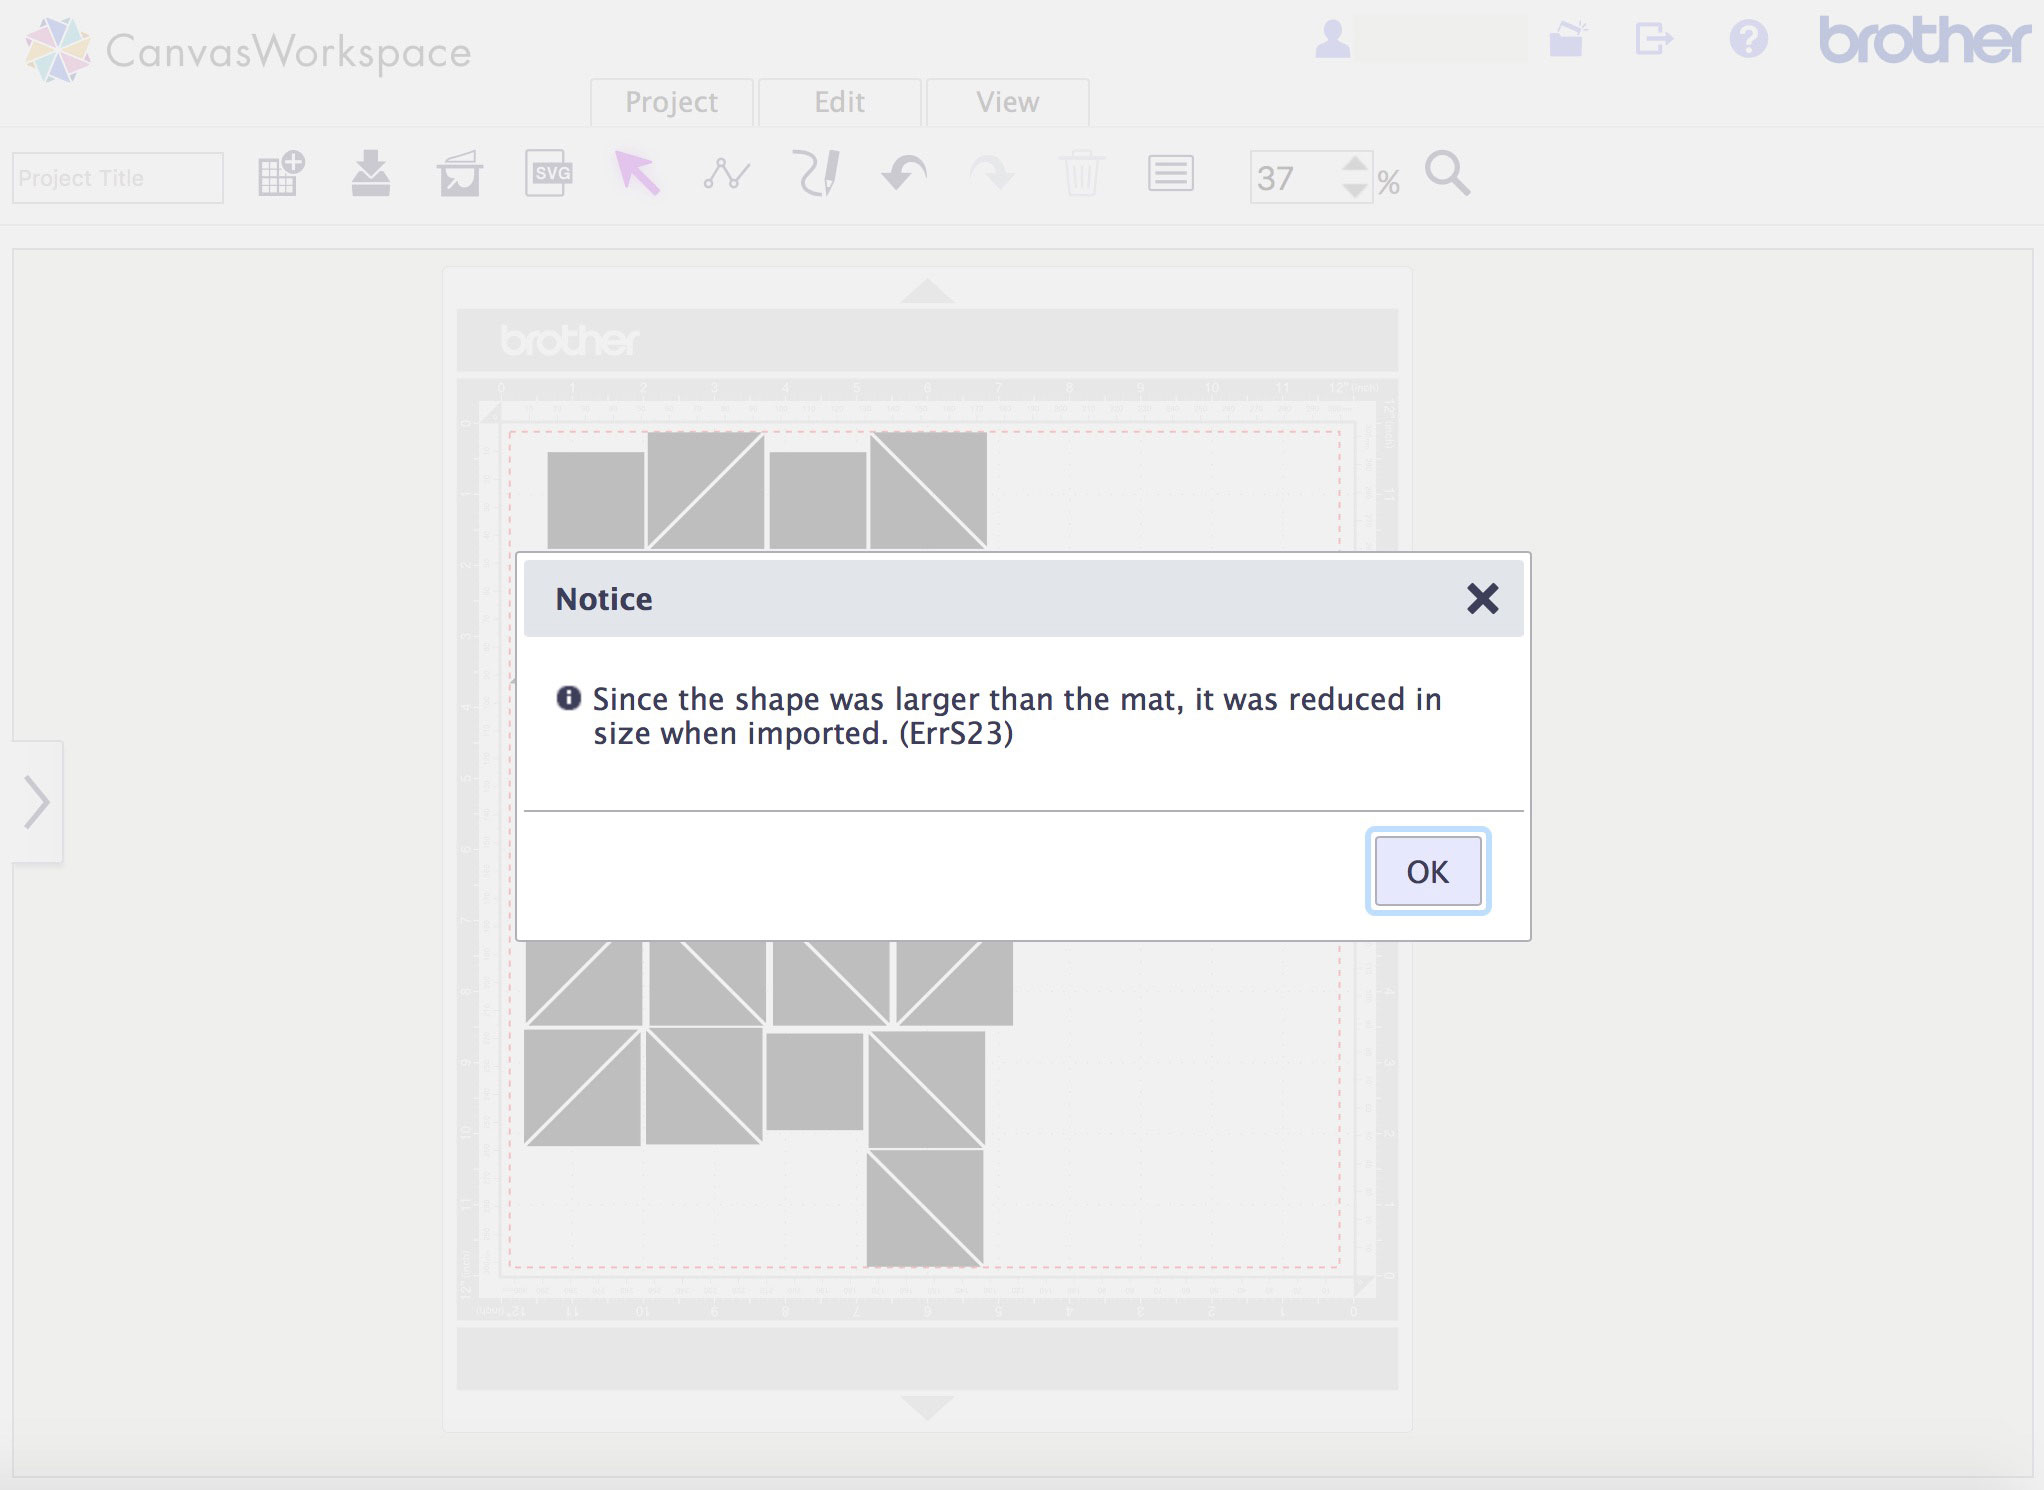
Task: Open the Project tab
Action: pyautogui.click(x=672, y=102)
